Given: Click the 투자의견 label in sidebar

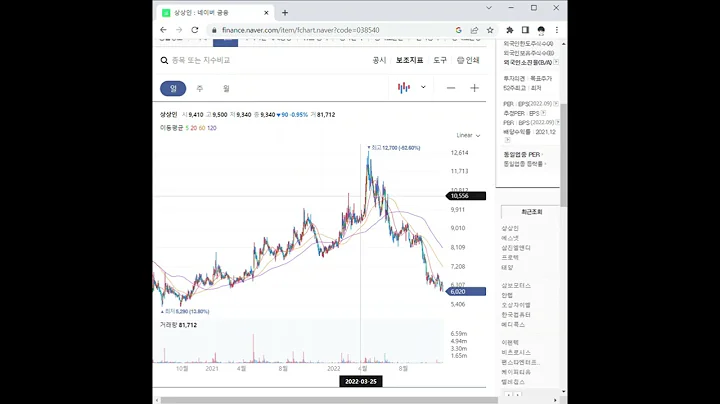Looking at the screenshot, I should (x=514, y=79).
